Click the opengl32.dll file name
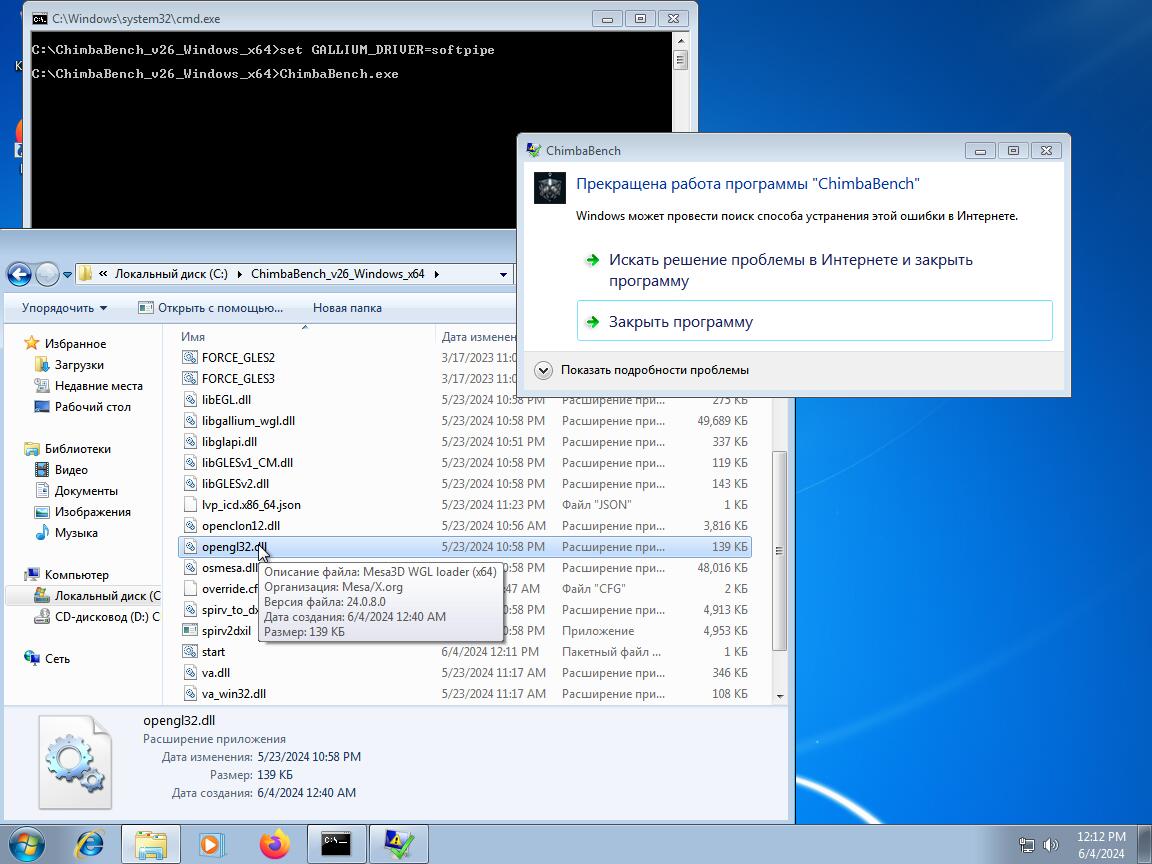 point(234,547)
